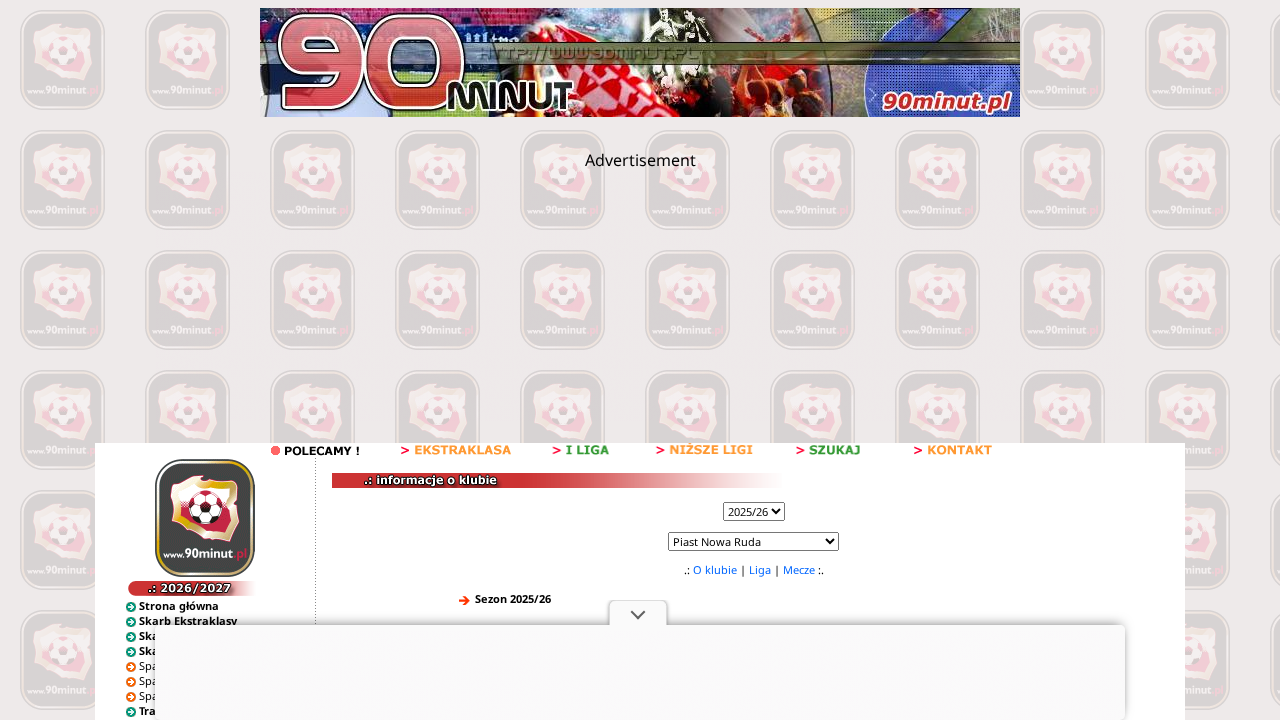Open the EKSTRAKLASA menu
Image resolution: width=1280 pixels, height=720 pixels.
(456, 451)
